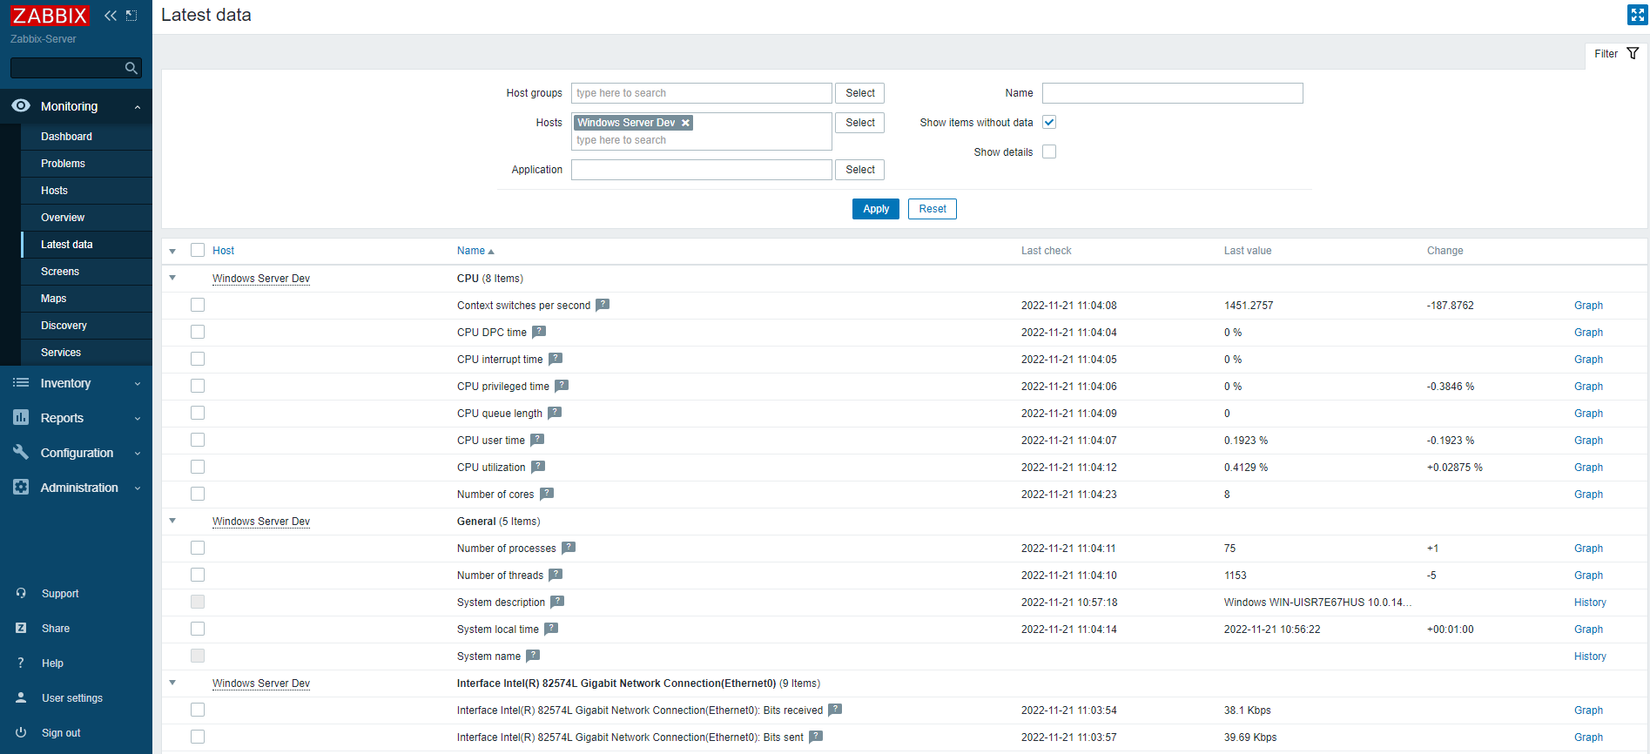The width and height of the screenshot is (1650, 754).
Task: Open help tooltip for CPU utilization
Action: click(x=538, y=467)
